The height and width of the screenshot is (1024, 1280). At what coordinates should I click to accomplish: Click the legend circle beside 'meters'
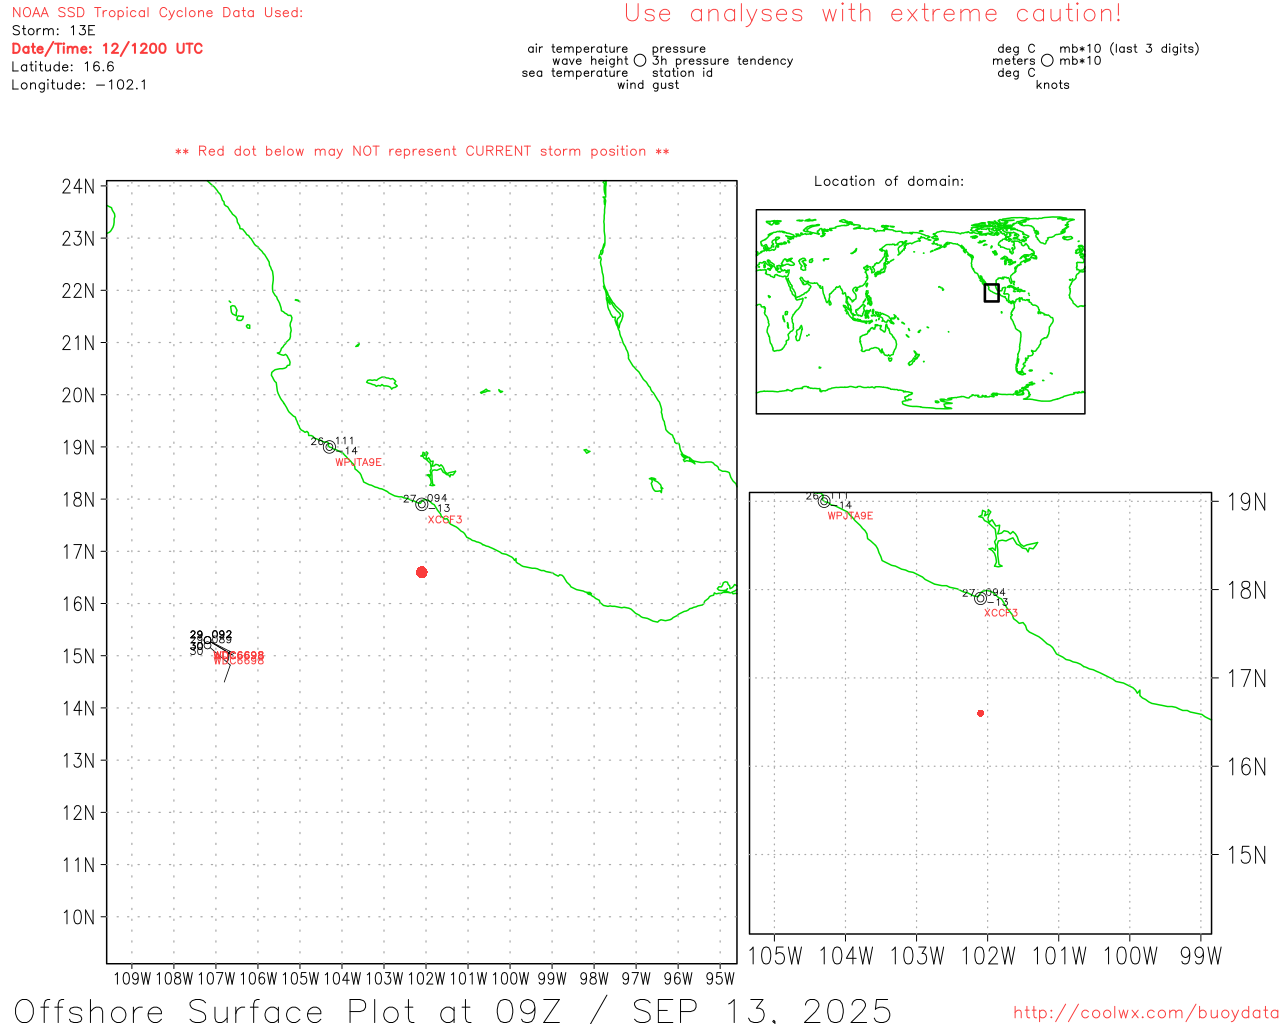pyautogui.click(x=1047, y=61)
